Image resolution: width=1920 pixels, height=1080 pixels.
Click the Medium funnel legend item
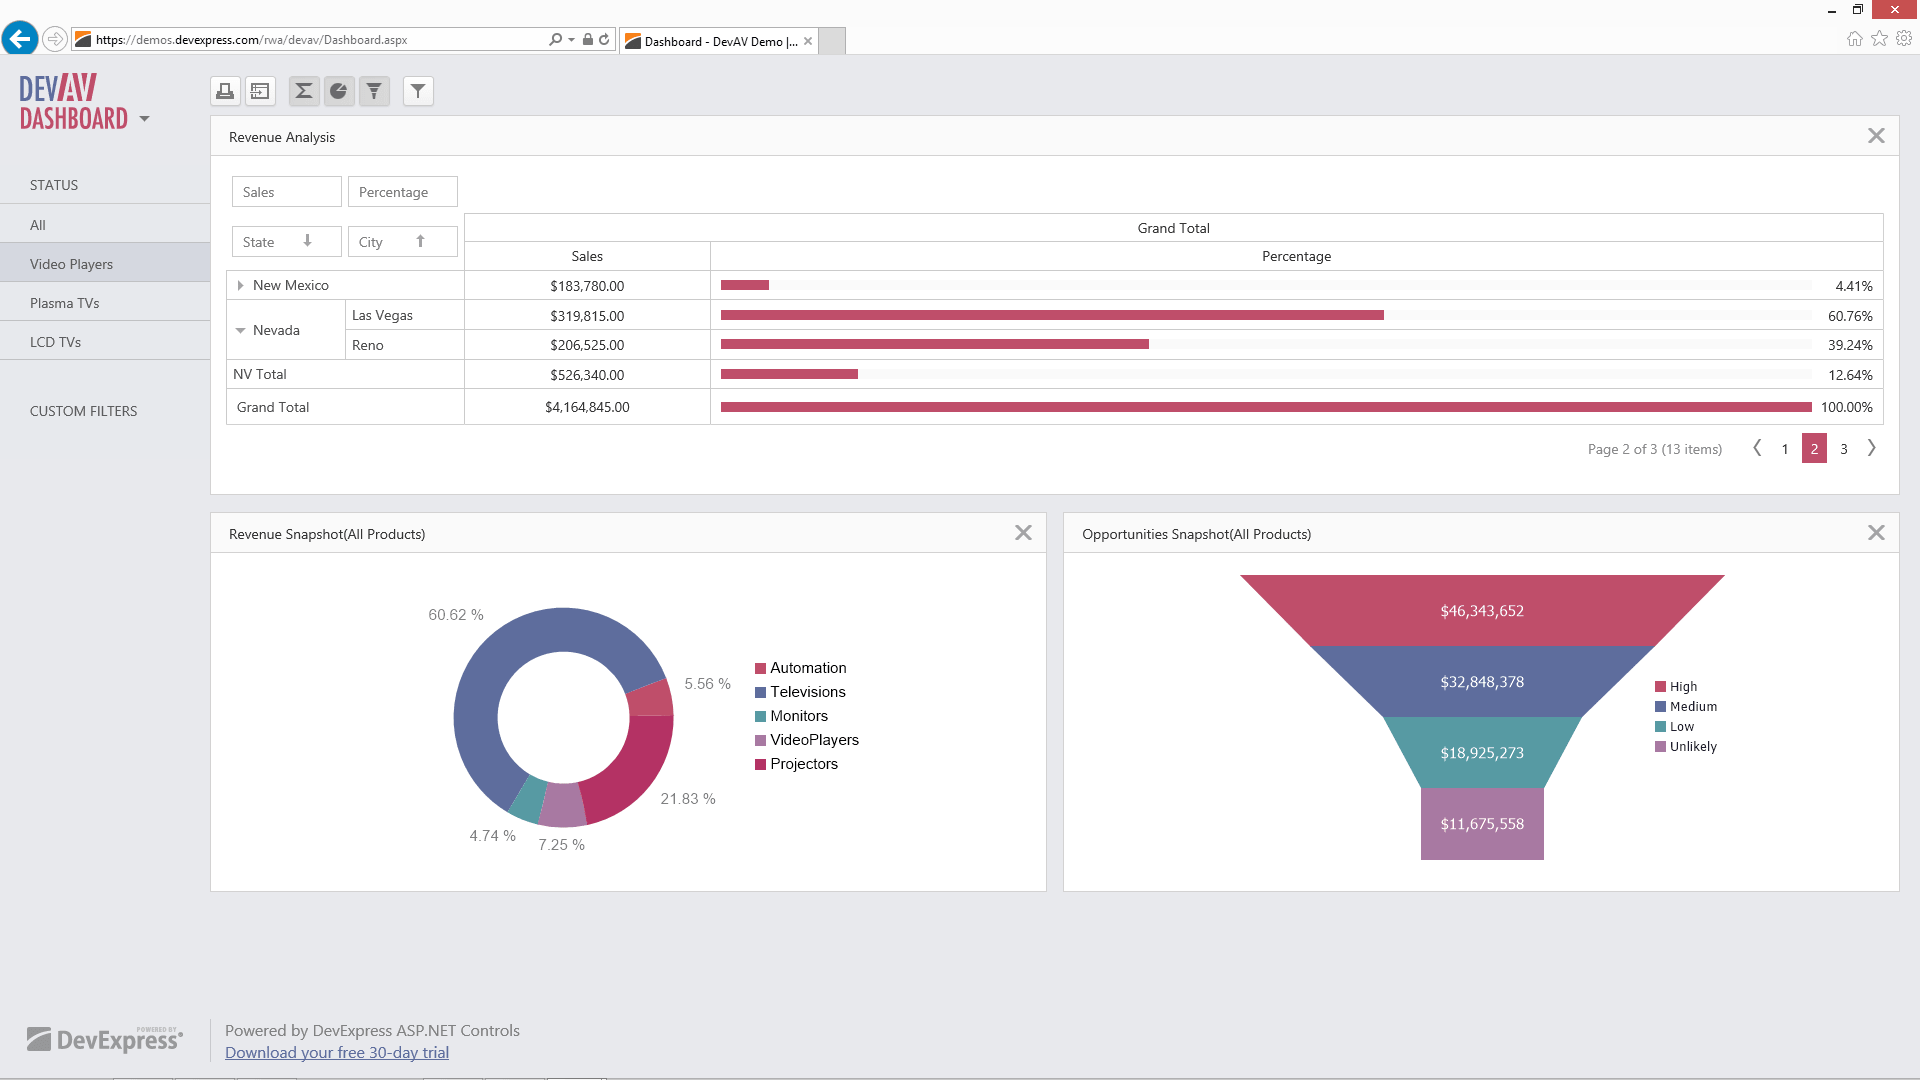(x=1686, y=707)
